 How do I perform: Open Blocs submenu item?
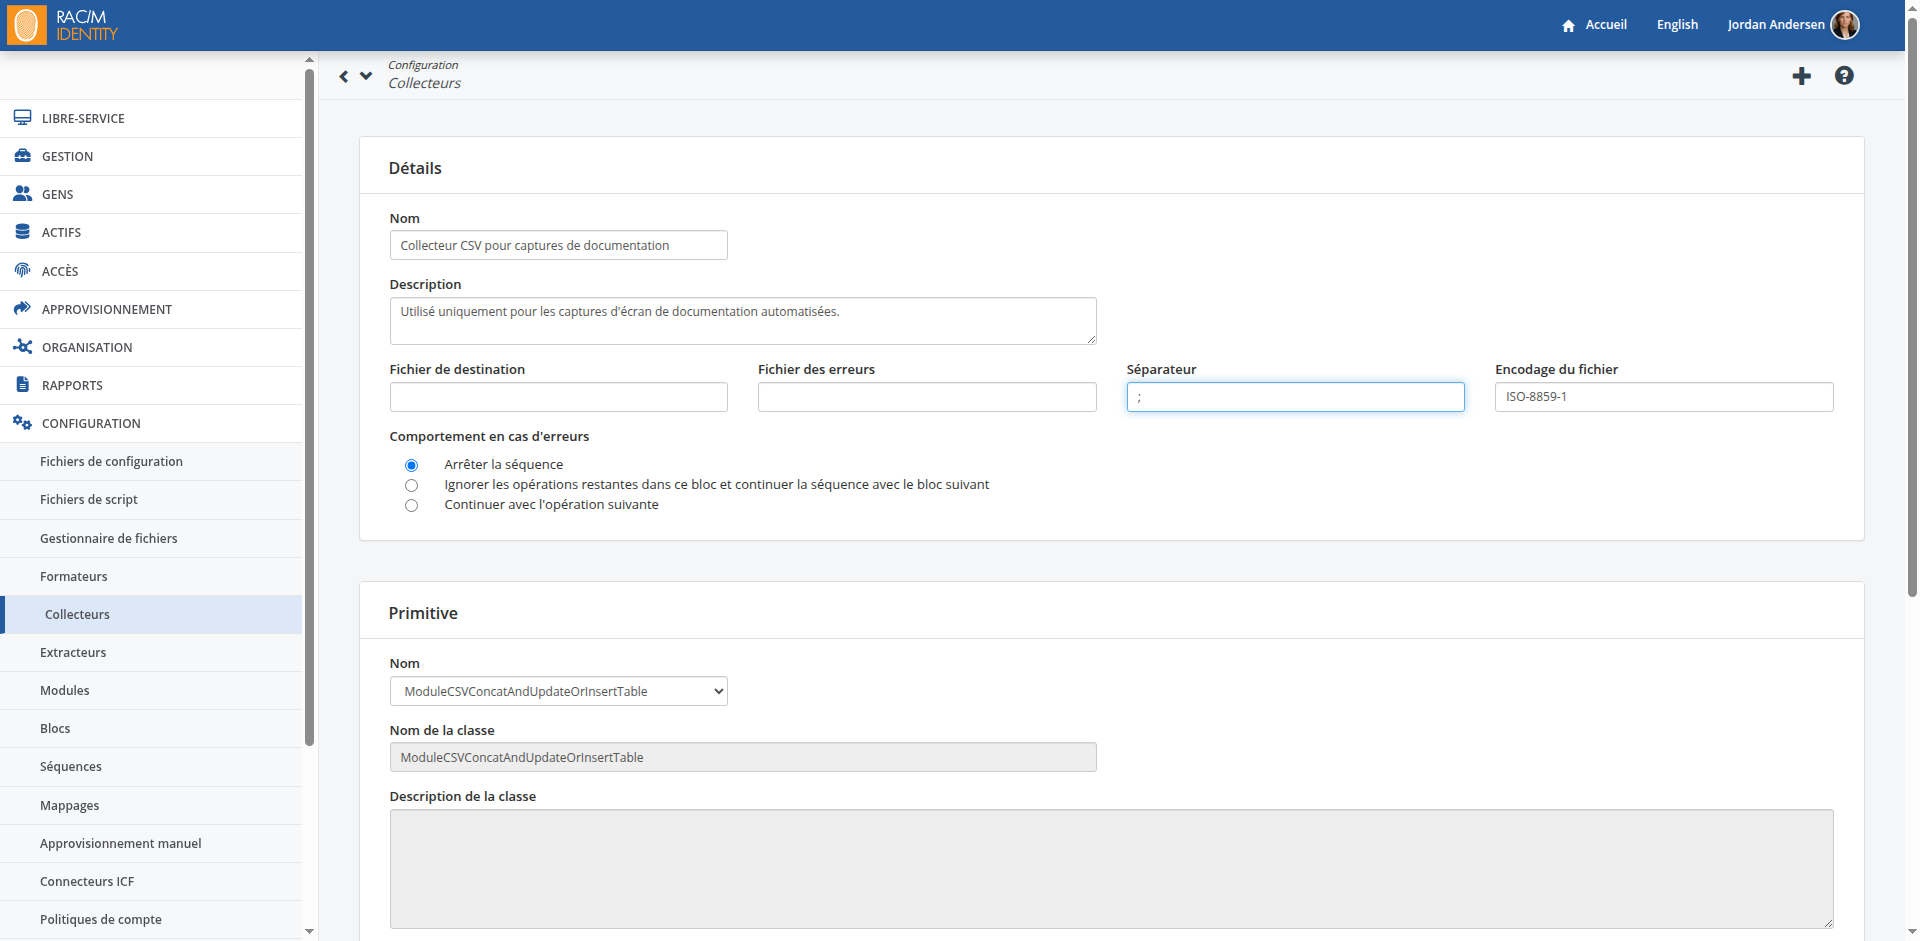[x=151, y=728]
